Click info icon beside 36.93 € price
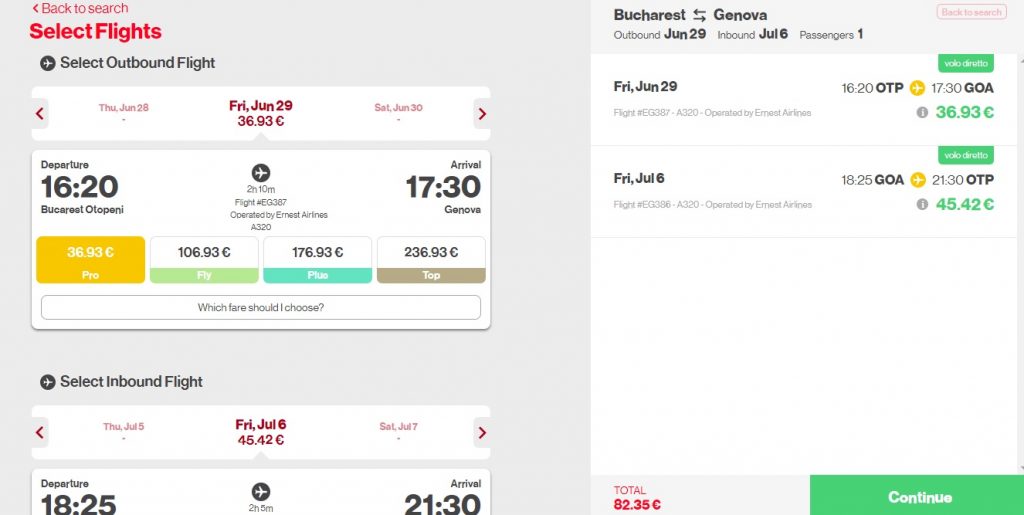This screenshot has width=1024, height=515. point(922,112)
